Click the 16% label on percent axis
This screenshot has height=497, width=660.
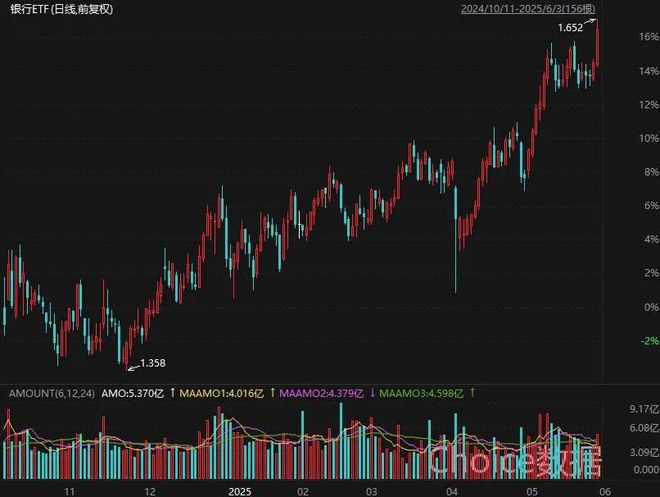pyautogui.click(x=648, y=37)
